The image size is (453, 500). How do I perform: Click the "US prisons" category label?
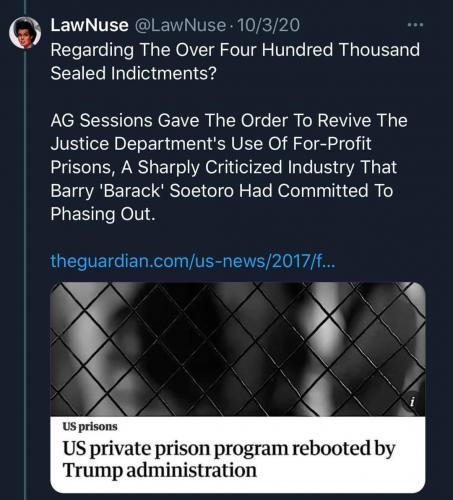click(x=90, y=426)
